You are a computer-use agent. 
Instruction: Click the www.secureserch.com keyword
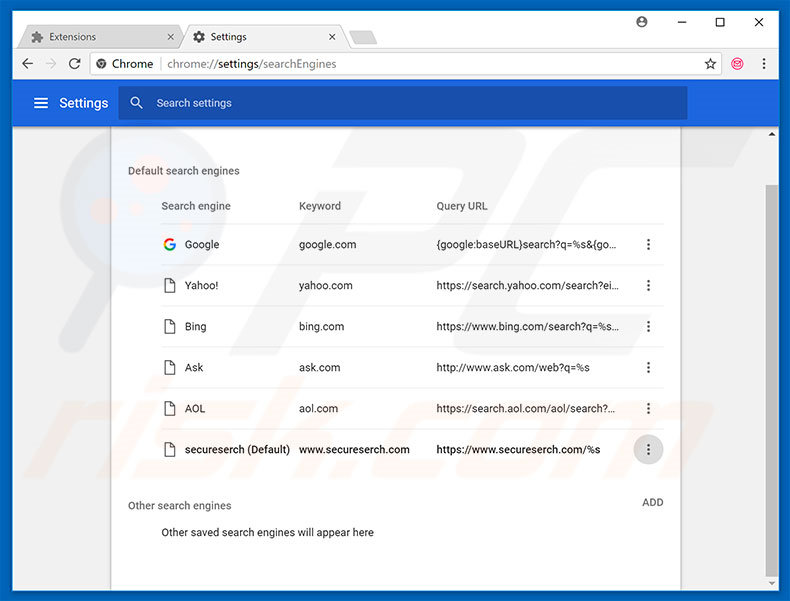point(354,449)
